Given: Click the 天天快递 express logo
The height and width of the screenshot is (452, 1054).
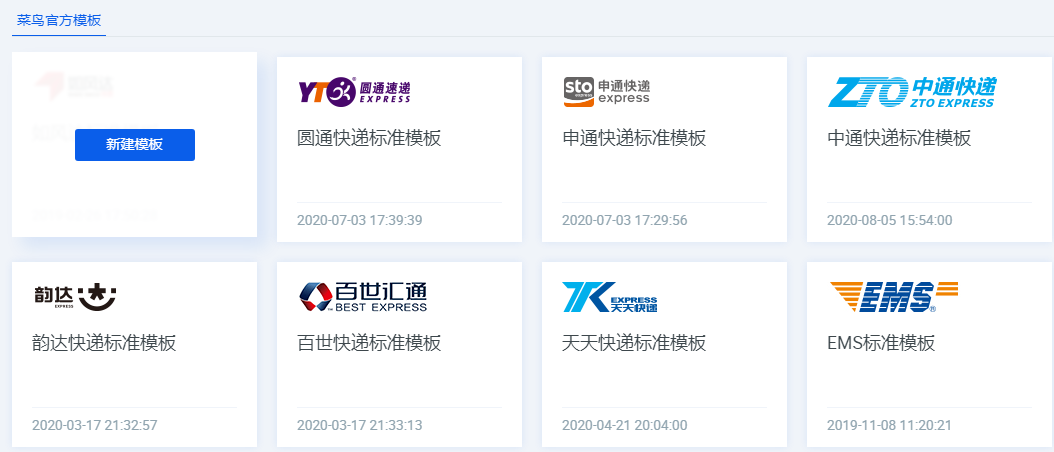Looking at the screenshot, I should pyautogui.click(x=610, y=297).
